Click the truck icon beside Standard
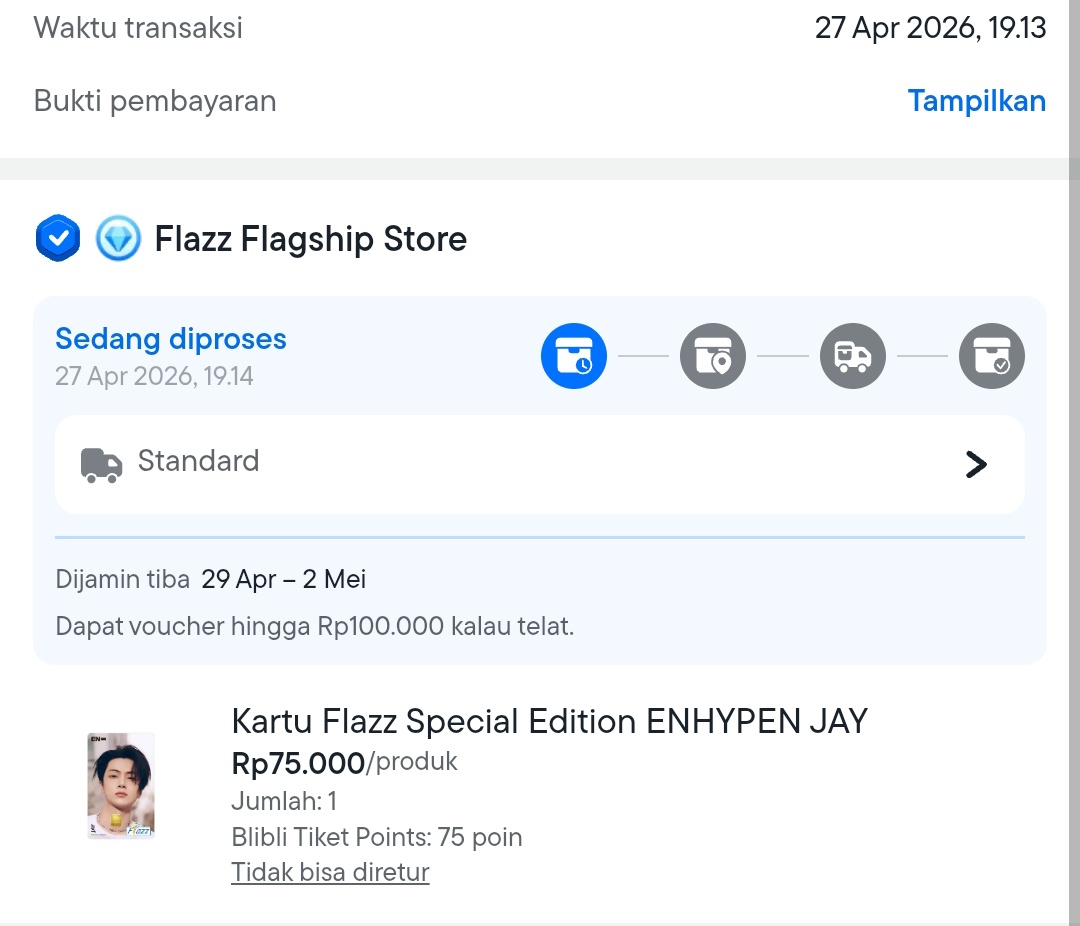This screenshot has height=926, width=1080. click(101, 465)
